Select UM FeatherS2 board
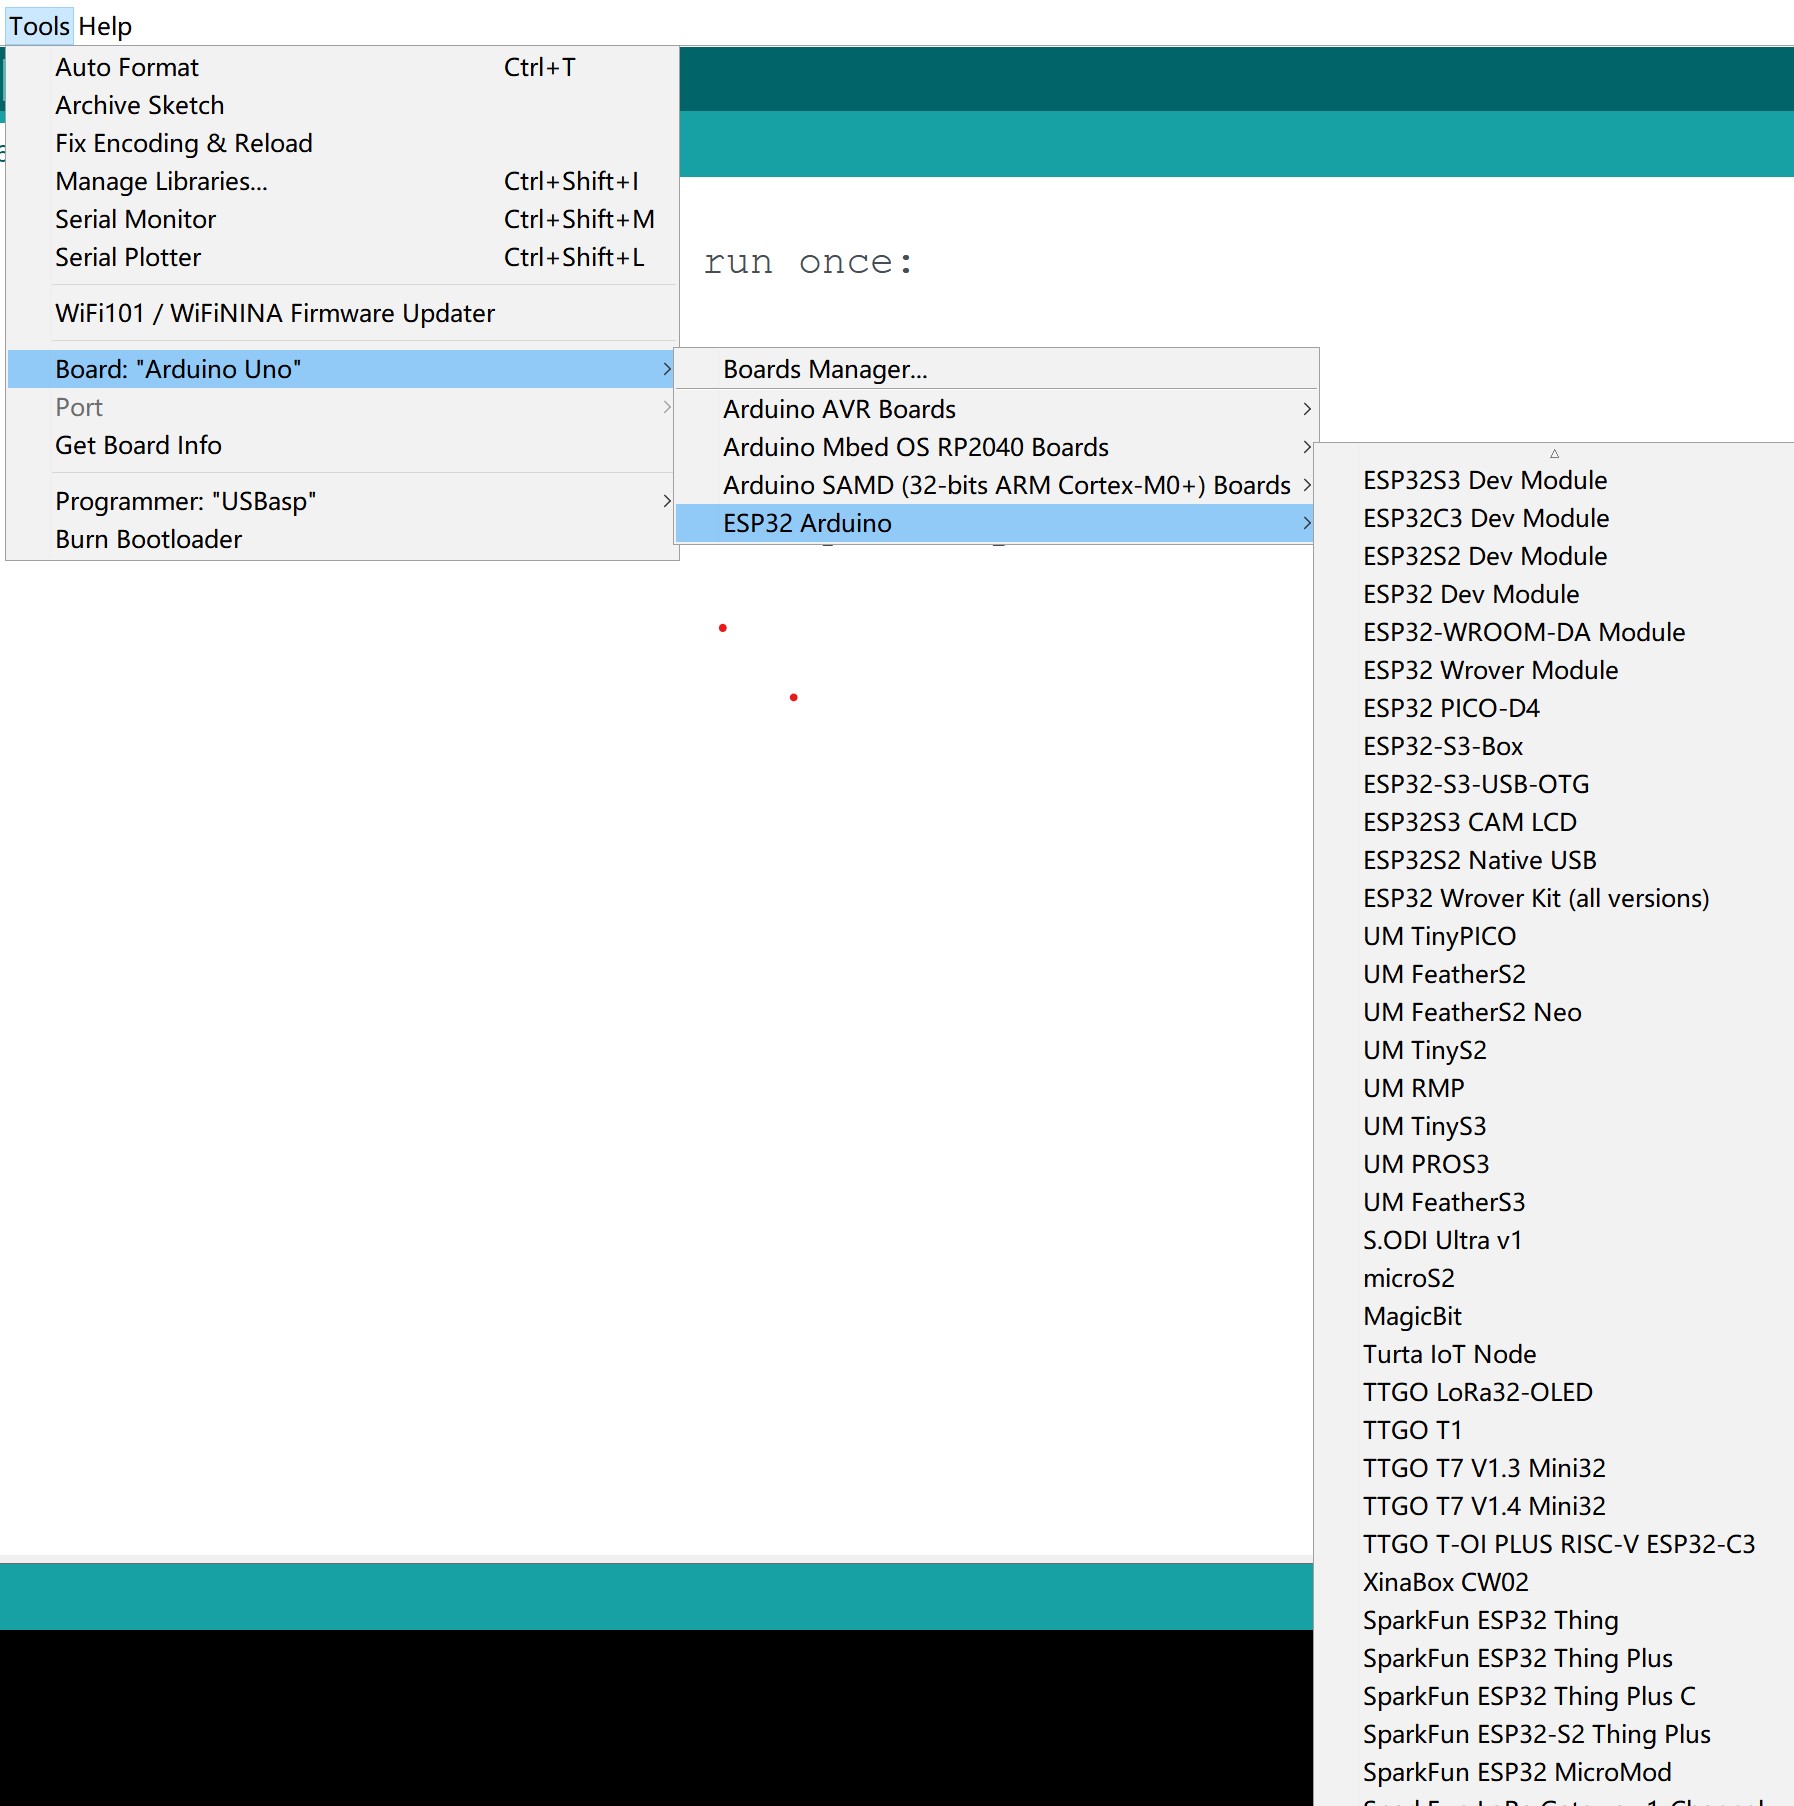This screenshot has height=1806, width=1794. (1554, 974)
